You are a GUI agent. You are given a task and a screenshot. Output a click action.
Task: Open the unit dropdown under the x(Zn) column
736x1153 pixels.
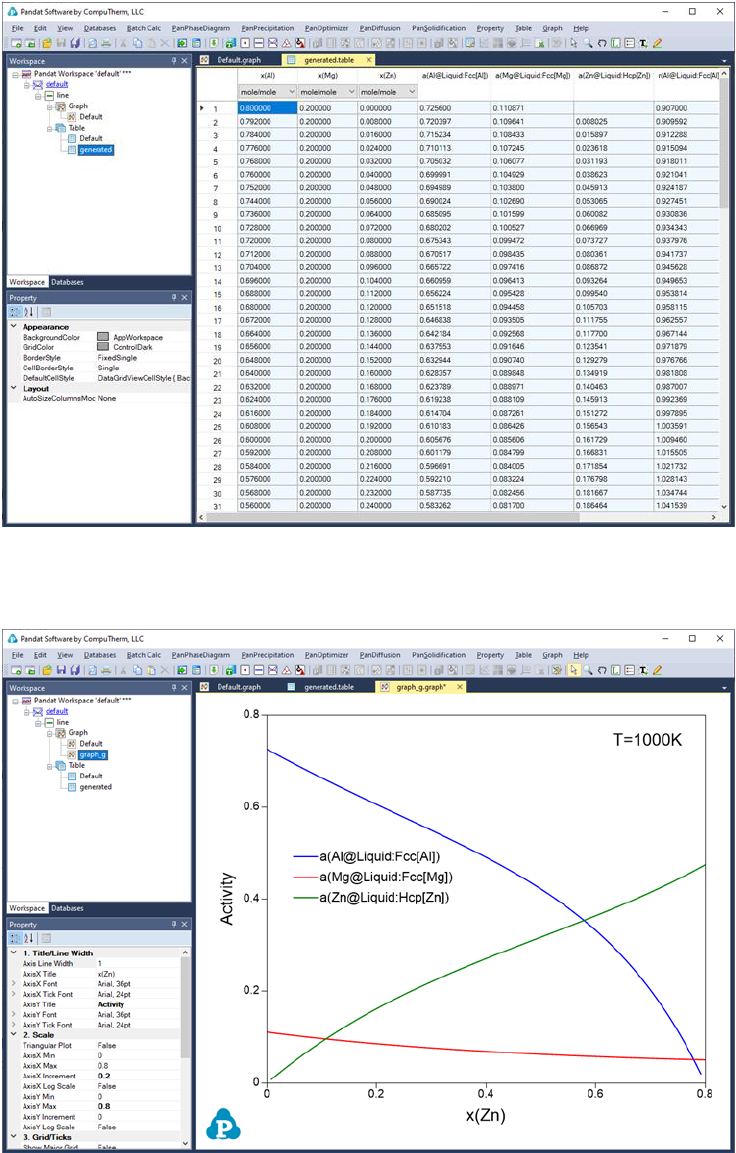point(412,91)
